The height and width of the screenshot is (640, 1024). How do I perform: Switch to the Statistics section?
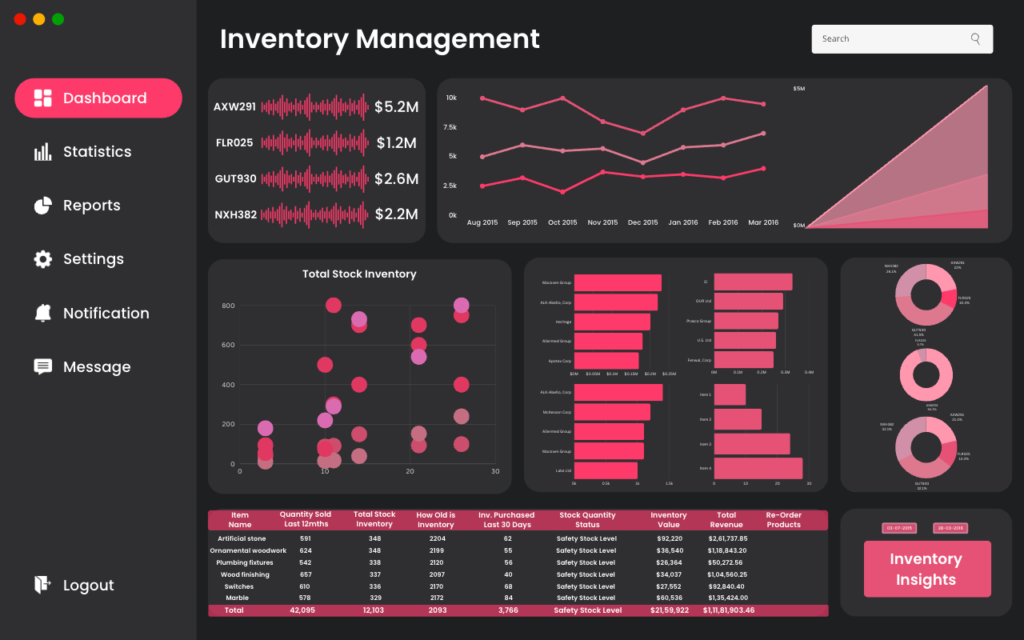pyautogui.click(x=97, y=151)
